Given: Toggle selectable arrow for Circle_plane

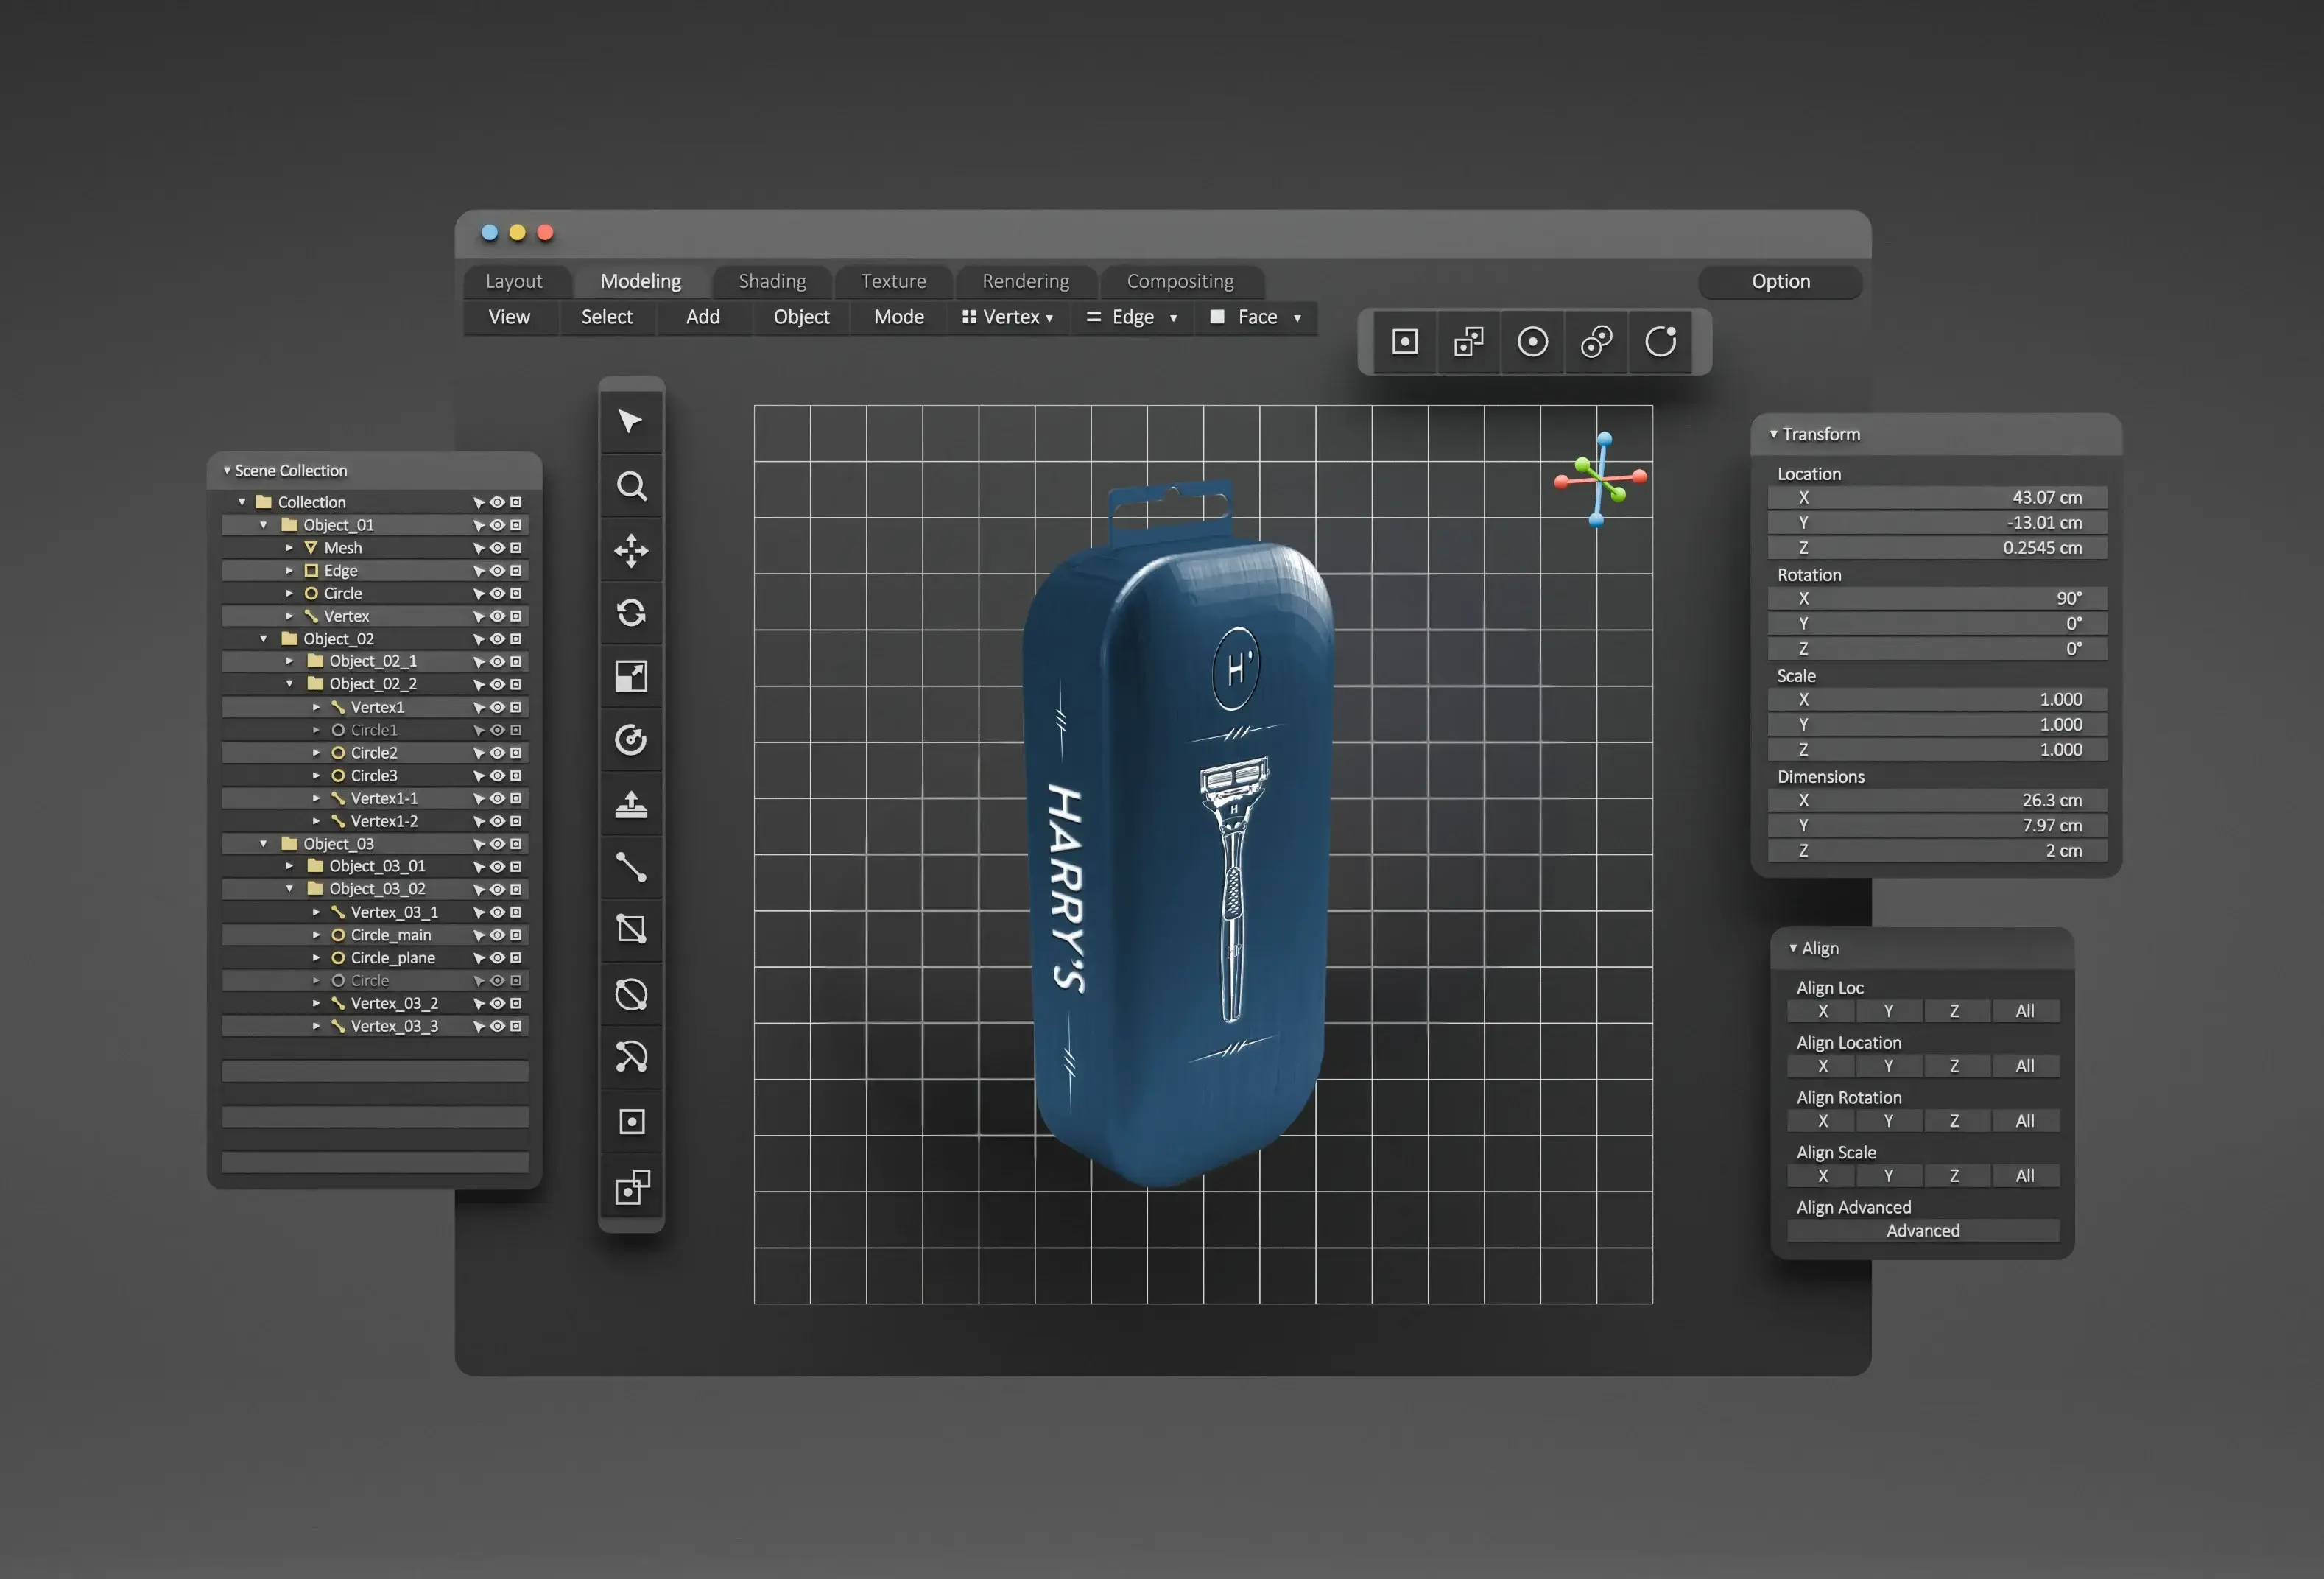Looking at the screenshot, I should pos(479,958).
